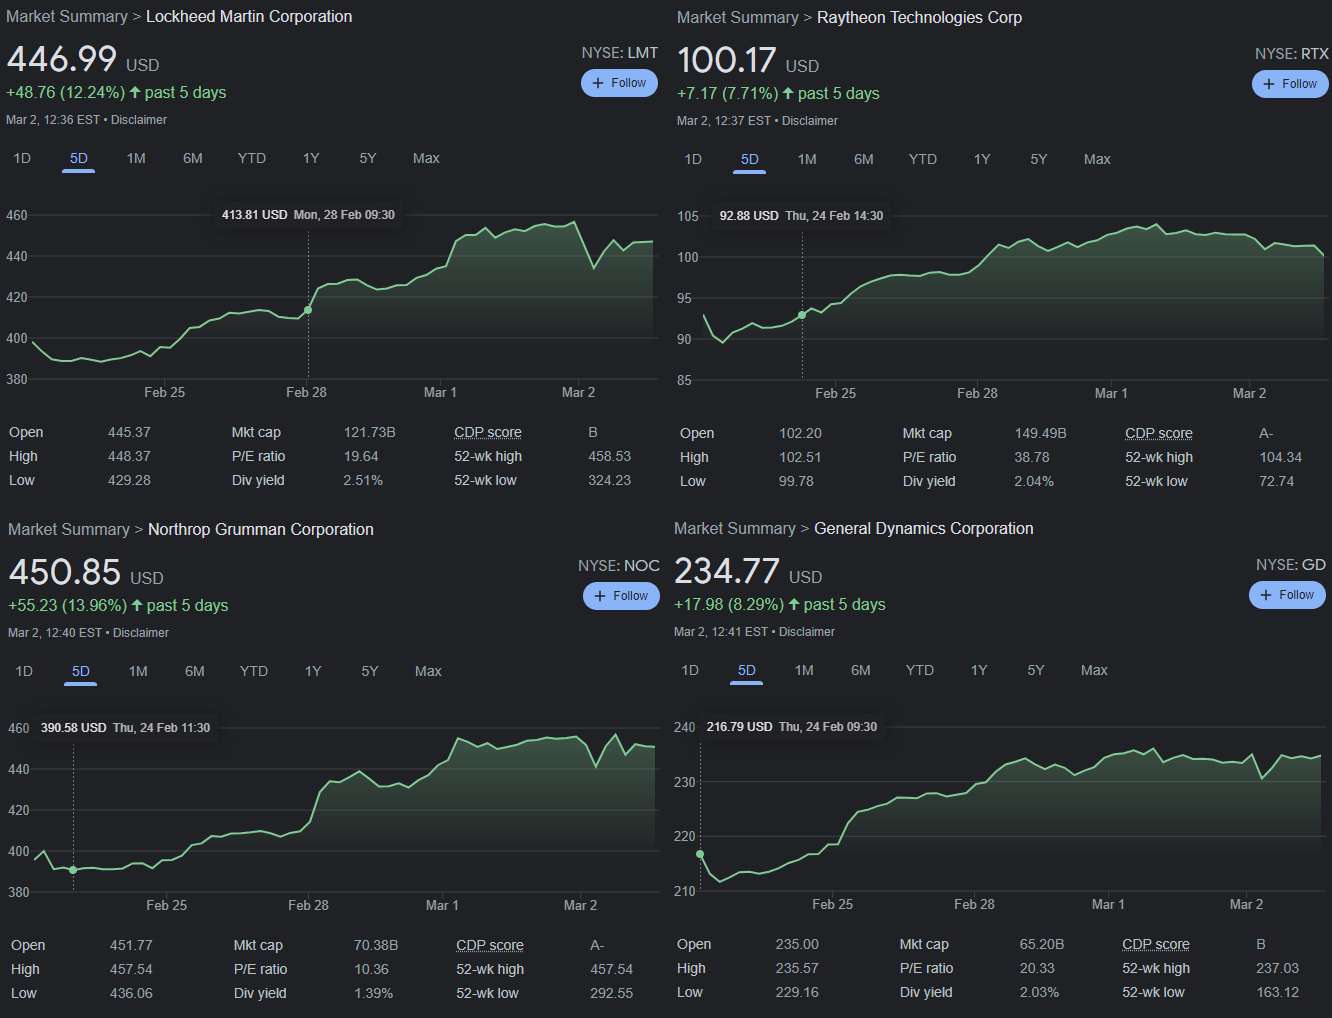Click the 92.88 USD data point on Raytheon chart
This screenshot has height=1018, width=1332.
[802, 315]
